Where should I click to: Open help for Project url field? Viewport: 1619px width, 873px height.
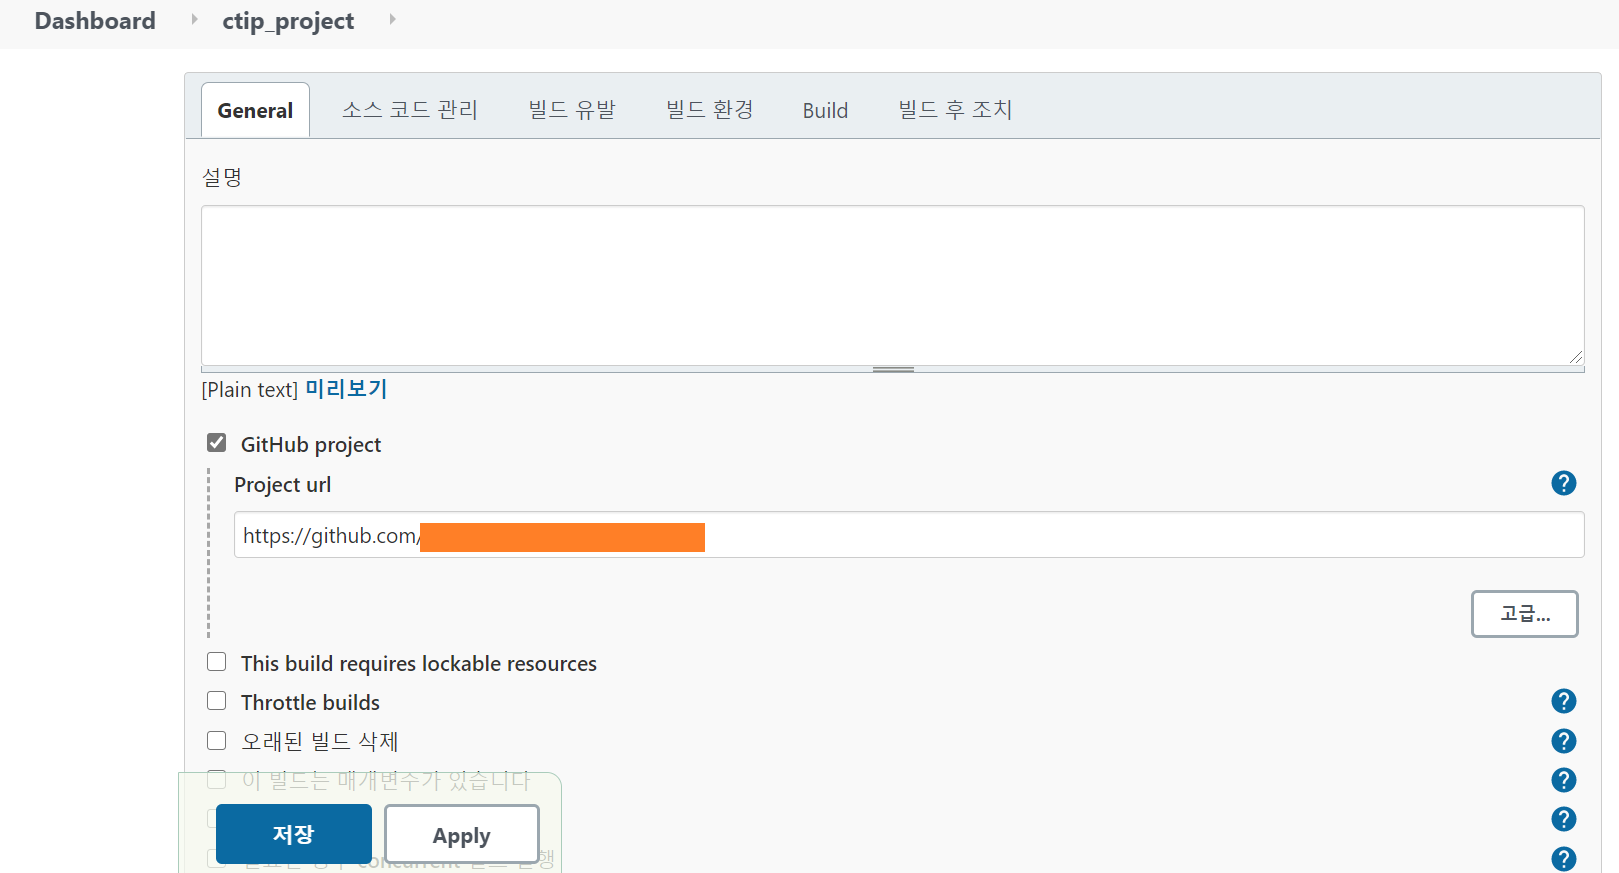[1563, 484]
